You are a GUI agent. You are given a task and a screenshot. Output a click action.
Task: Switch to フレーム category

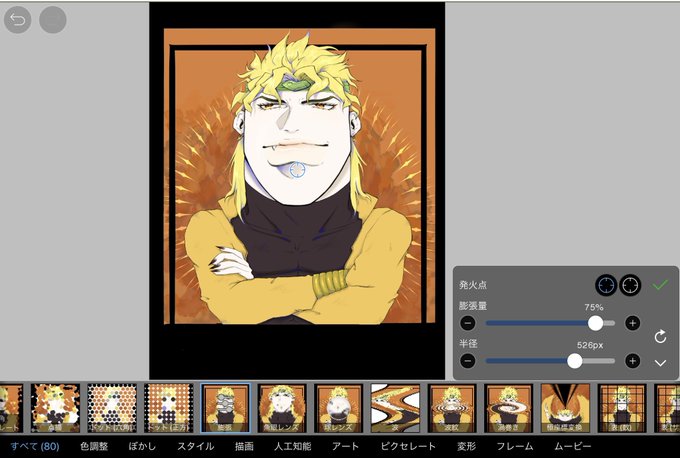click(515, 446)
